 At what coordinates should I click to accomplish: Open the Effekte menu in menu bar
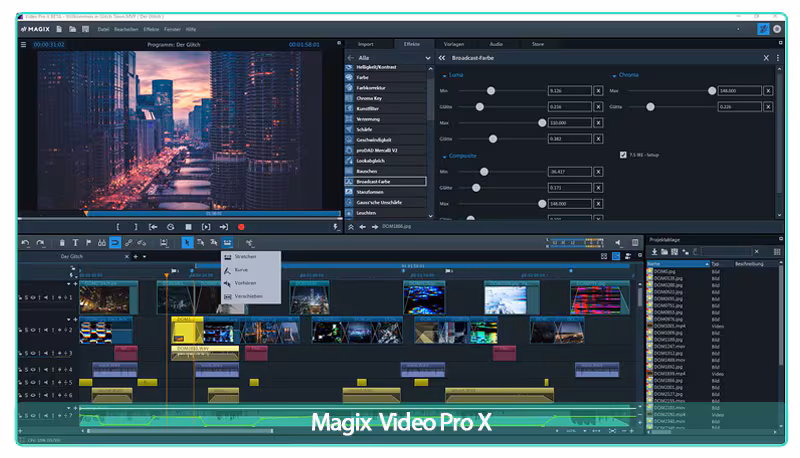[151, 30]
